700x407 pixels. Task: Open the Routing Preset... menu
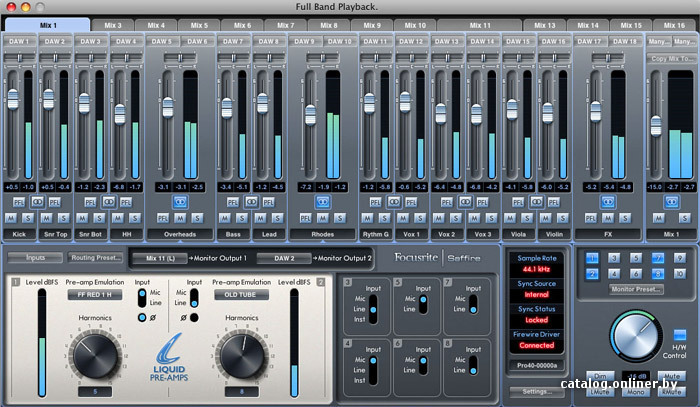tap(96, 257)
